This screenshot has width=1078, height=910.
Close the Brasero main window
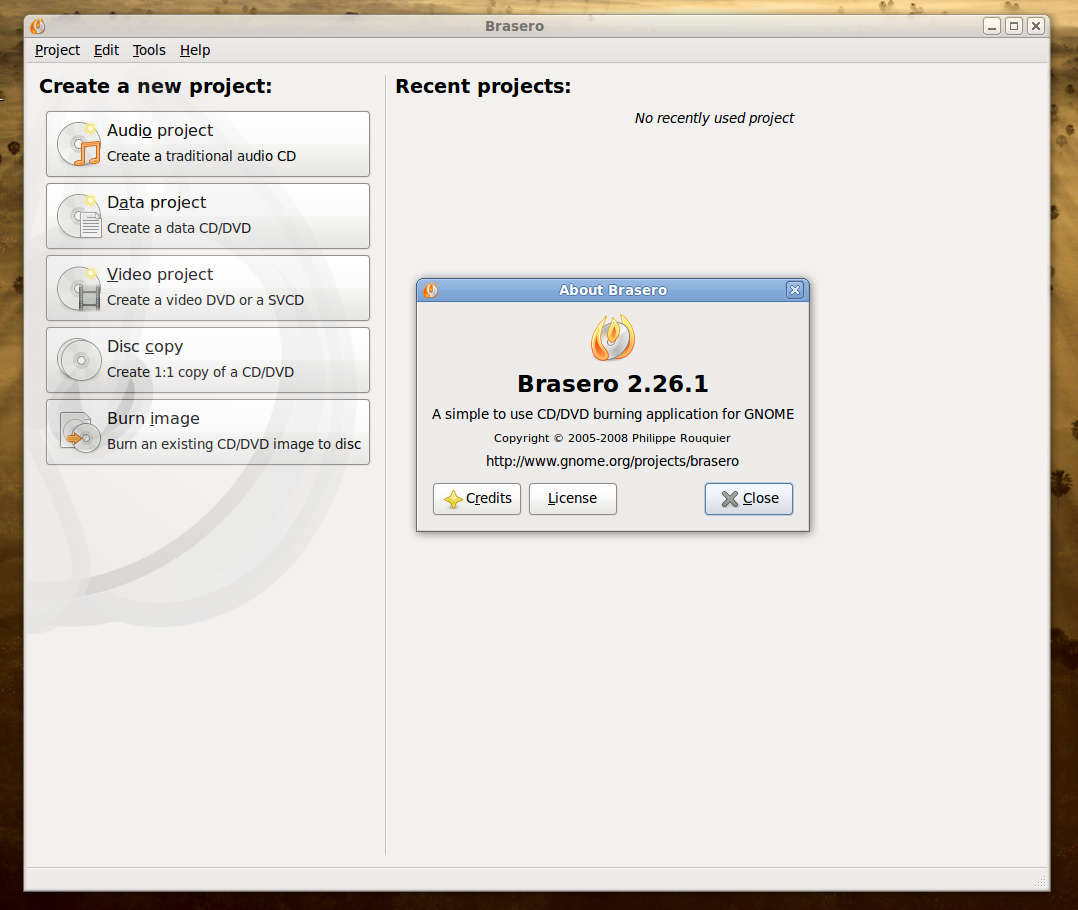pyautogui.click(x=1035, y=26)
